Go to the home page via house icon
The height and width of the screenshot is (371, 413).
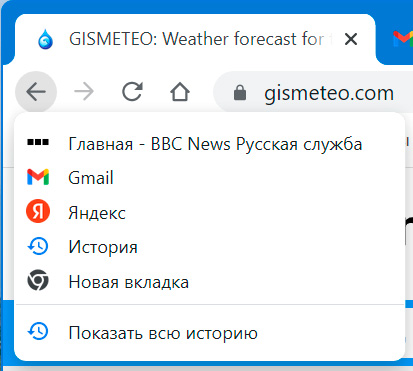tap(180, 91)
